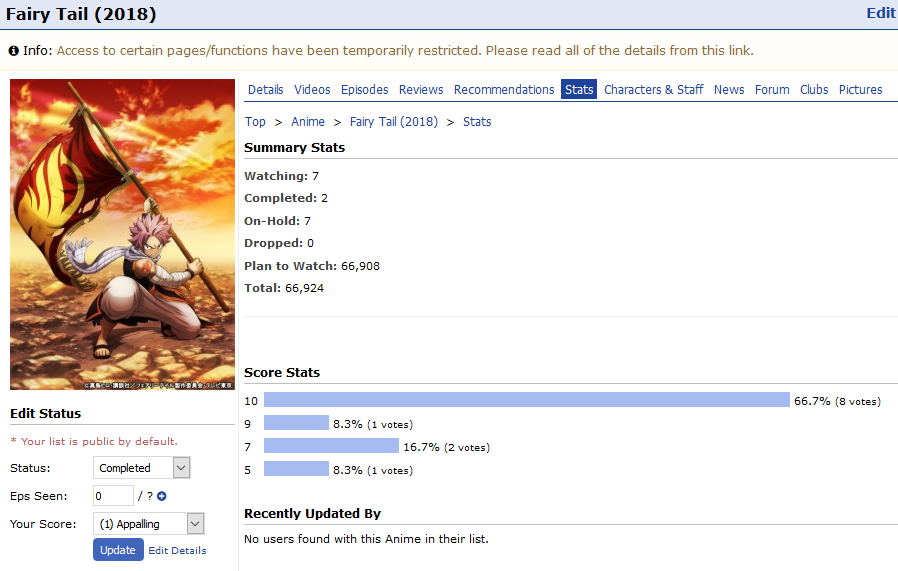
Task: Click the 'Dropped: 0' stat
Action: [279, 243]
